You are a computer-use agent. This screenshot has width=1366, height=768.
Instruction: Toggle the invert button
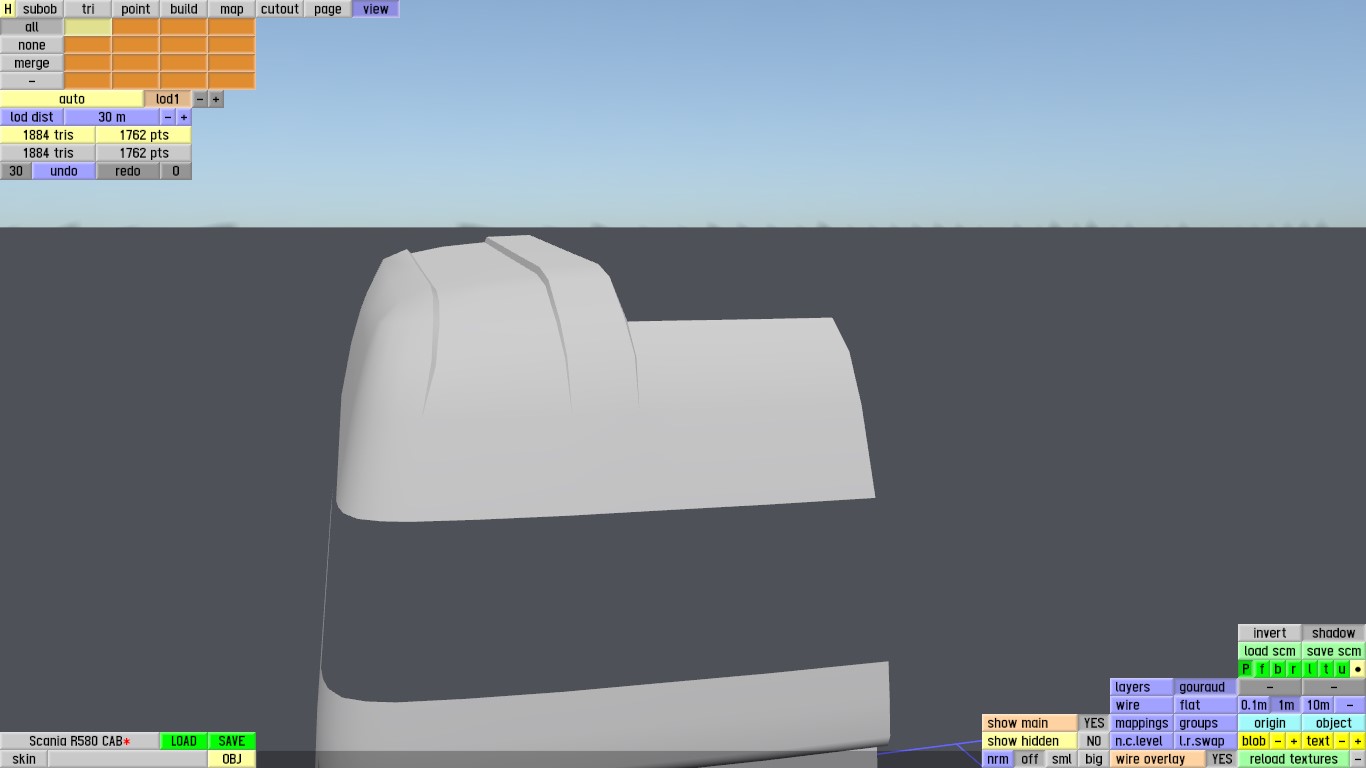pyautogui.click(x=1270, y=633)
